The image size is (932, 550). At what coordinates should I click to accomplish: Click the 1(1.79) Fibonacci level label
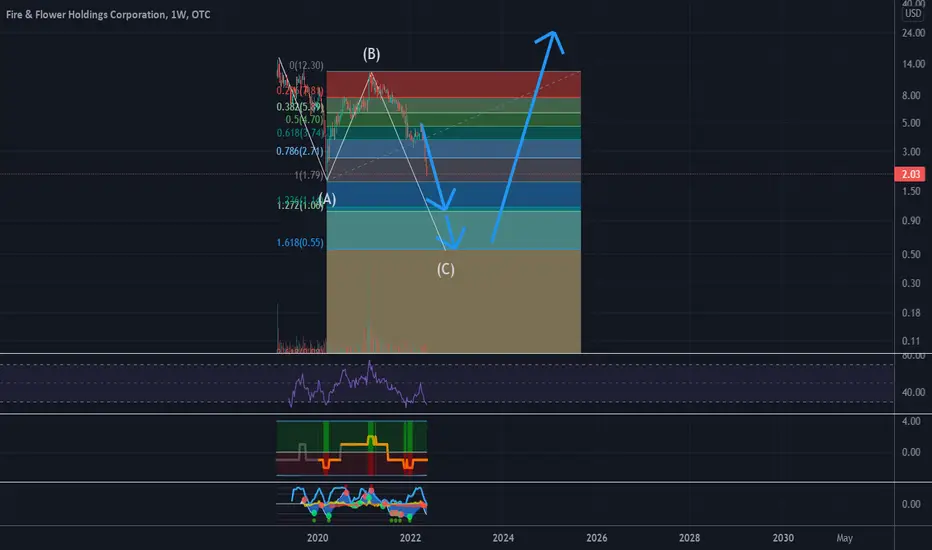click(309, 175)
